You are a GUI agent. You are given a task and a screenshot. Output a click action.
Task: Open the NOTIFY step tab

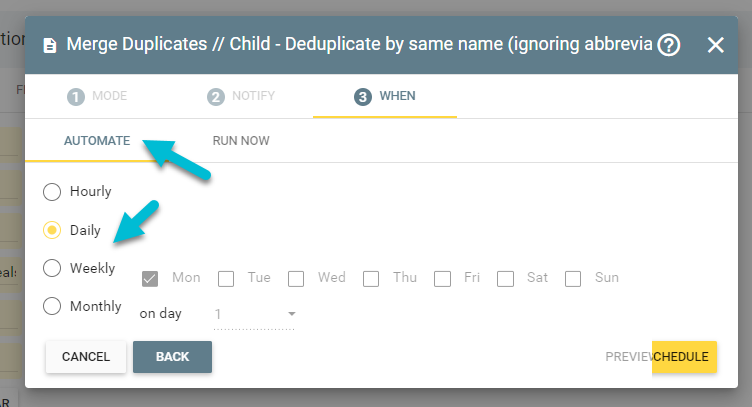click(x=241, y=96)
